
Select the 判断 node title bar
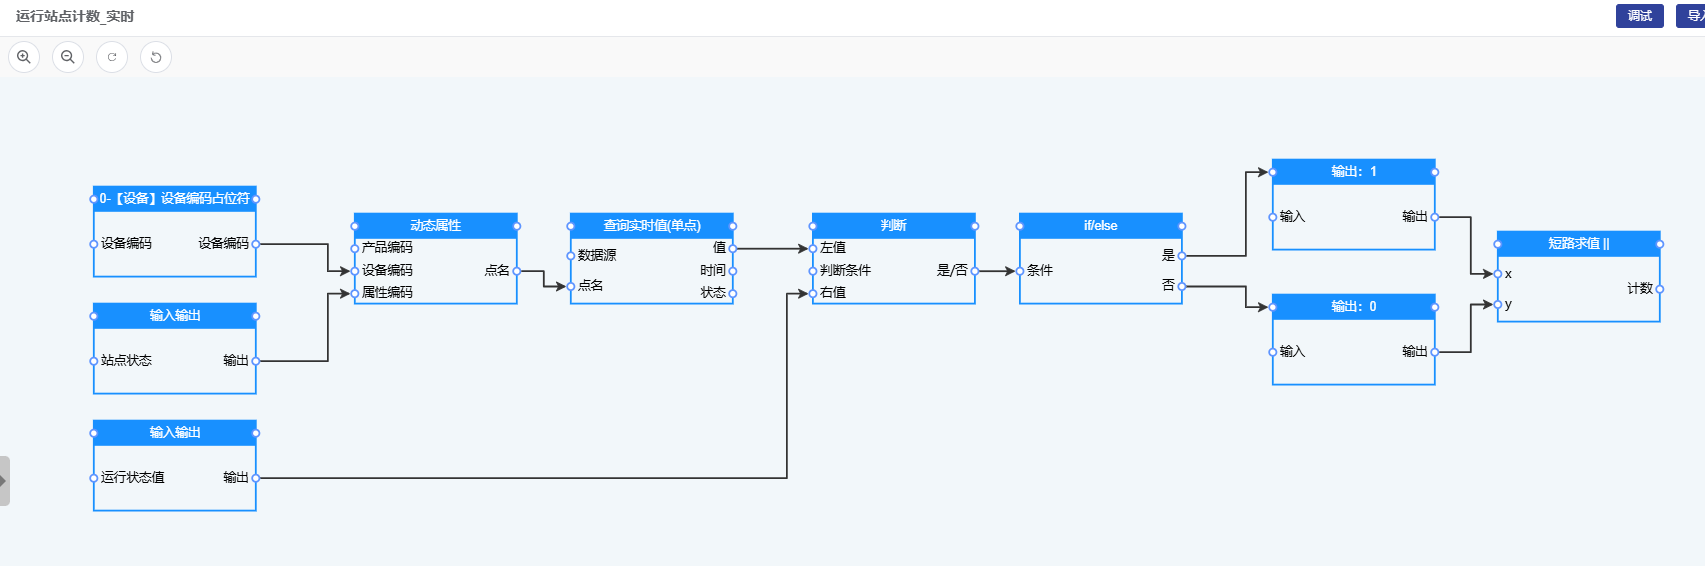[x=893, y=226]
